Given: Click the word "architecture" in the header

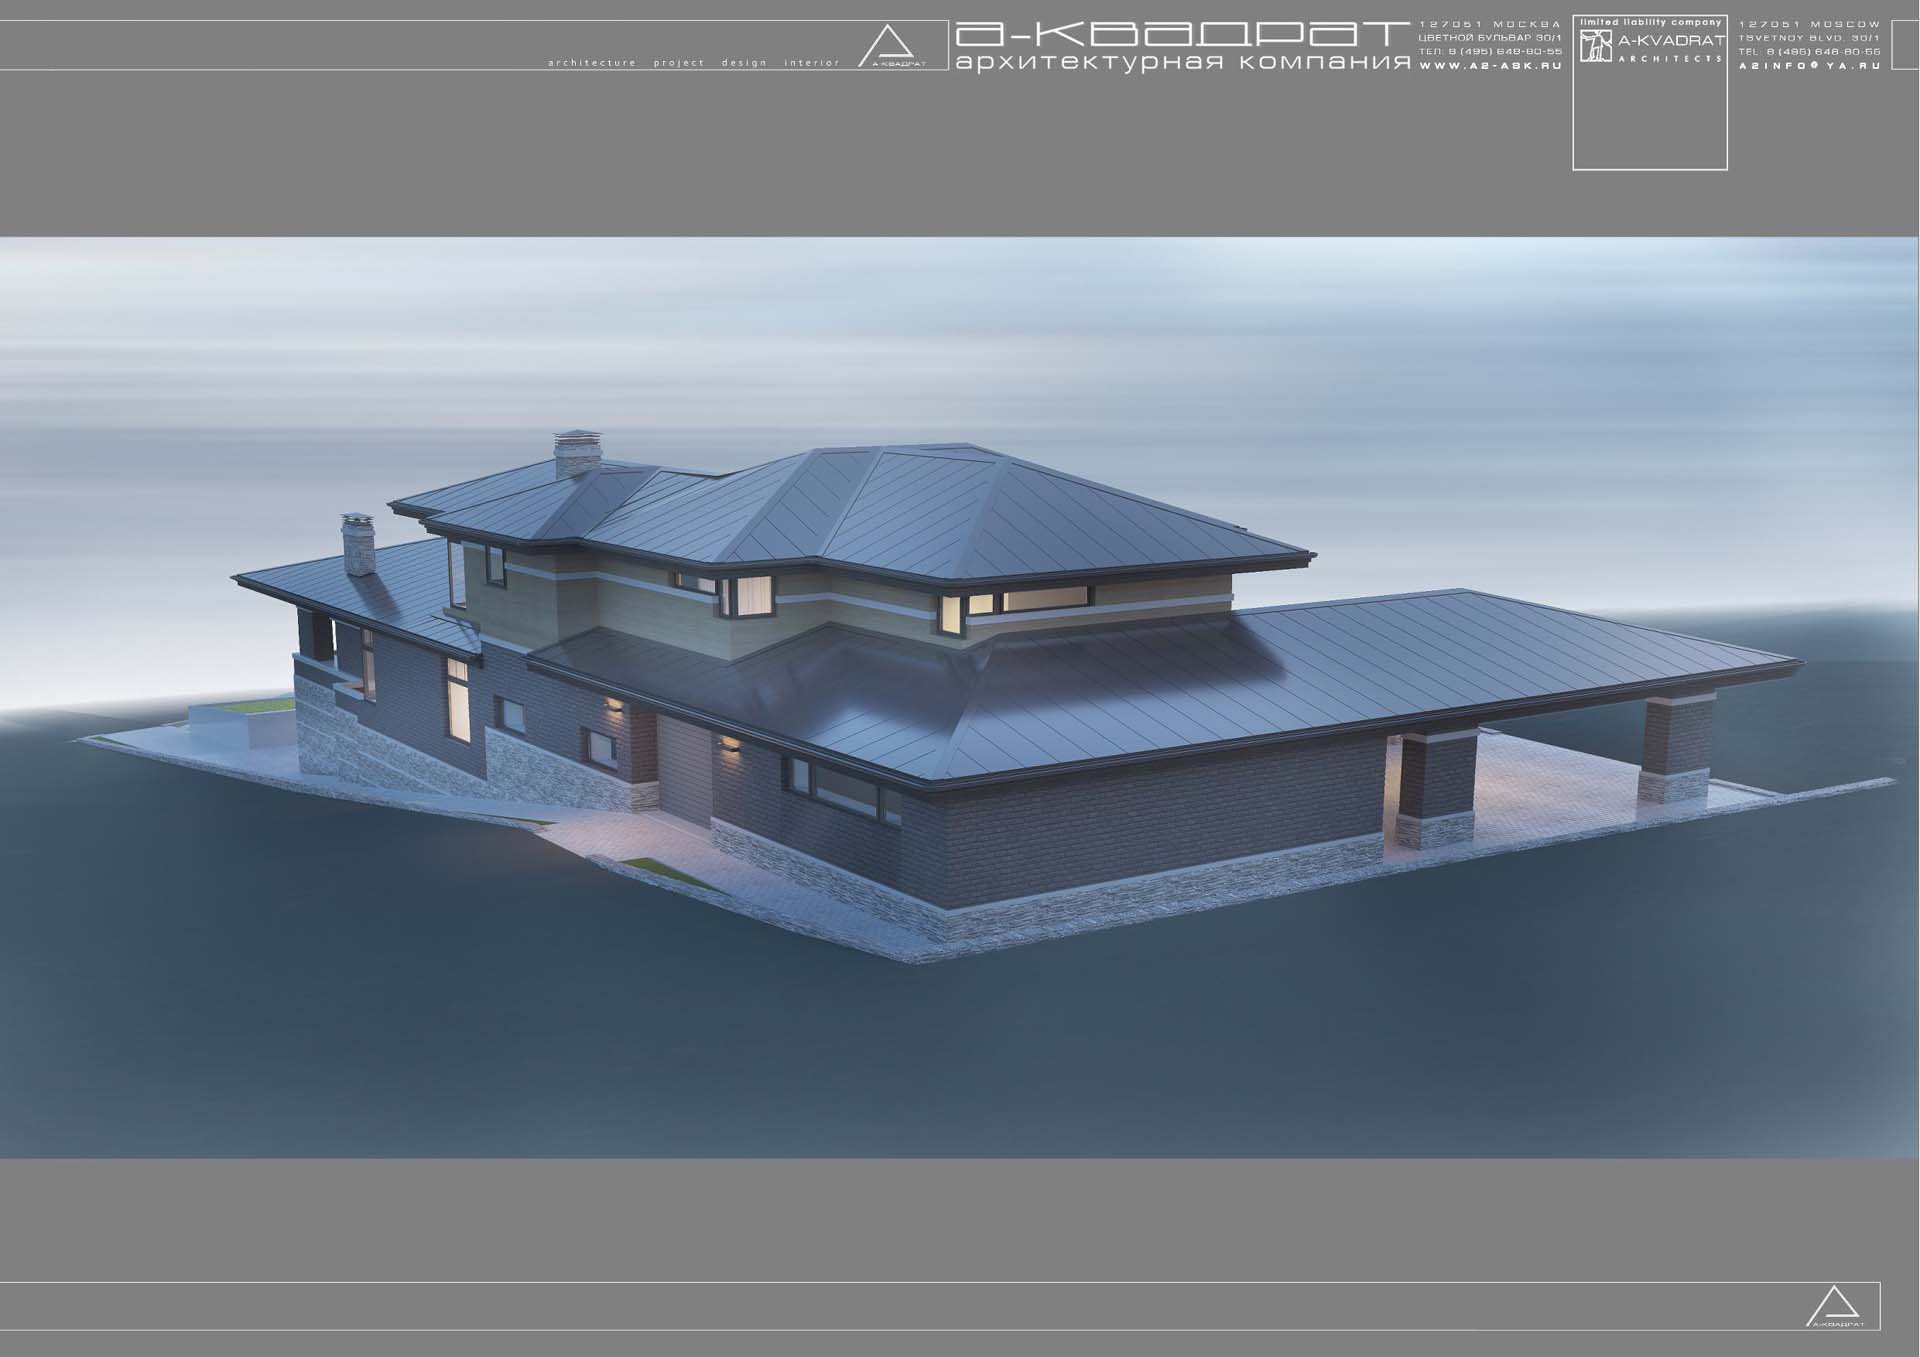Looking at the screenshot, I should (592, 63).
